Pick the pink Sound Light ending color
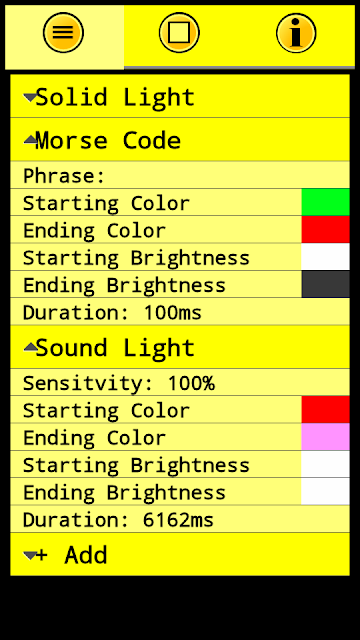 325,437
